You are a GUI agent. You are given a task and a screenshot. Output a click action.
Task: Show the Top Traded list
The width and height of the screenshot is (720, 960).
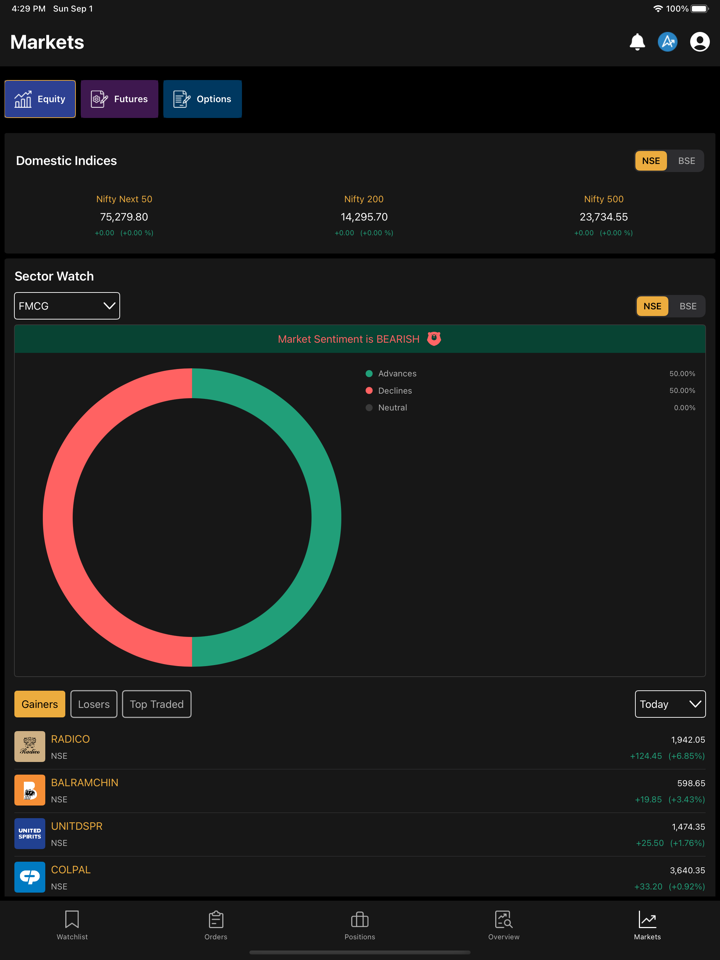[157, 704]
